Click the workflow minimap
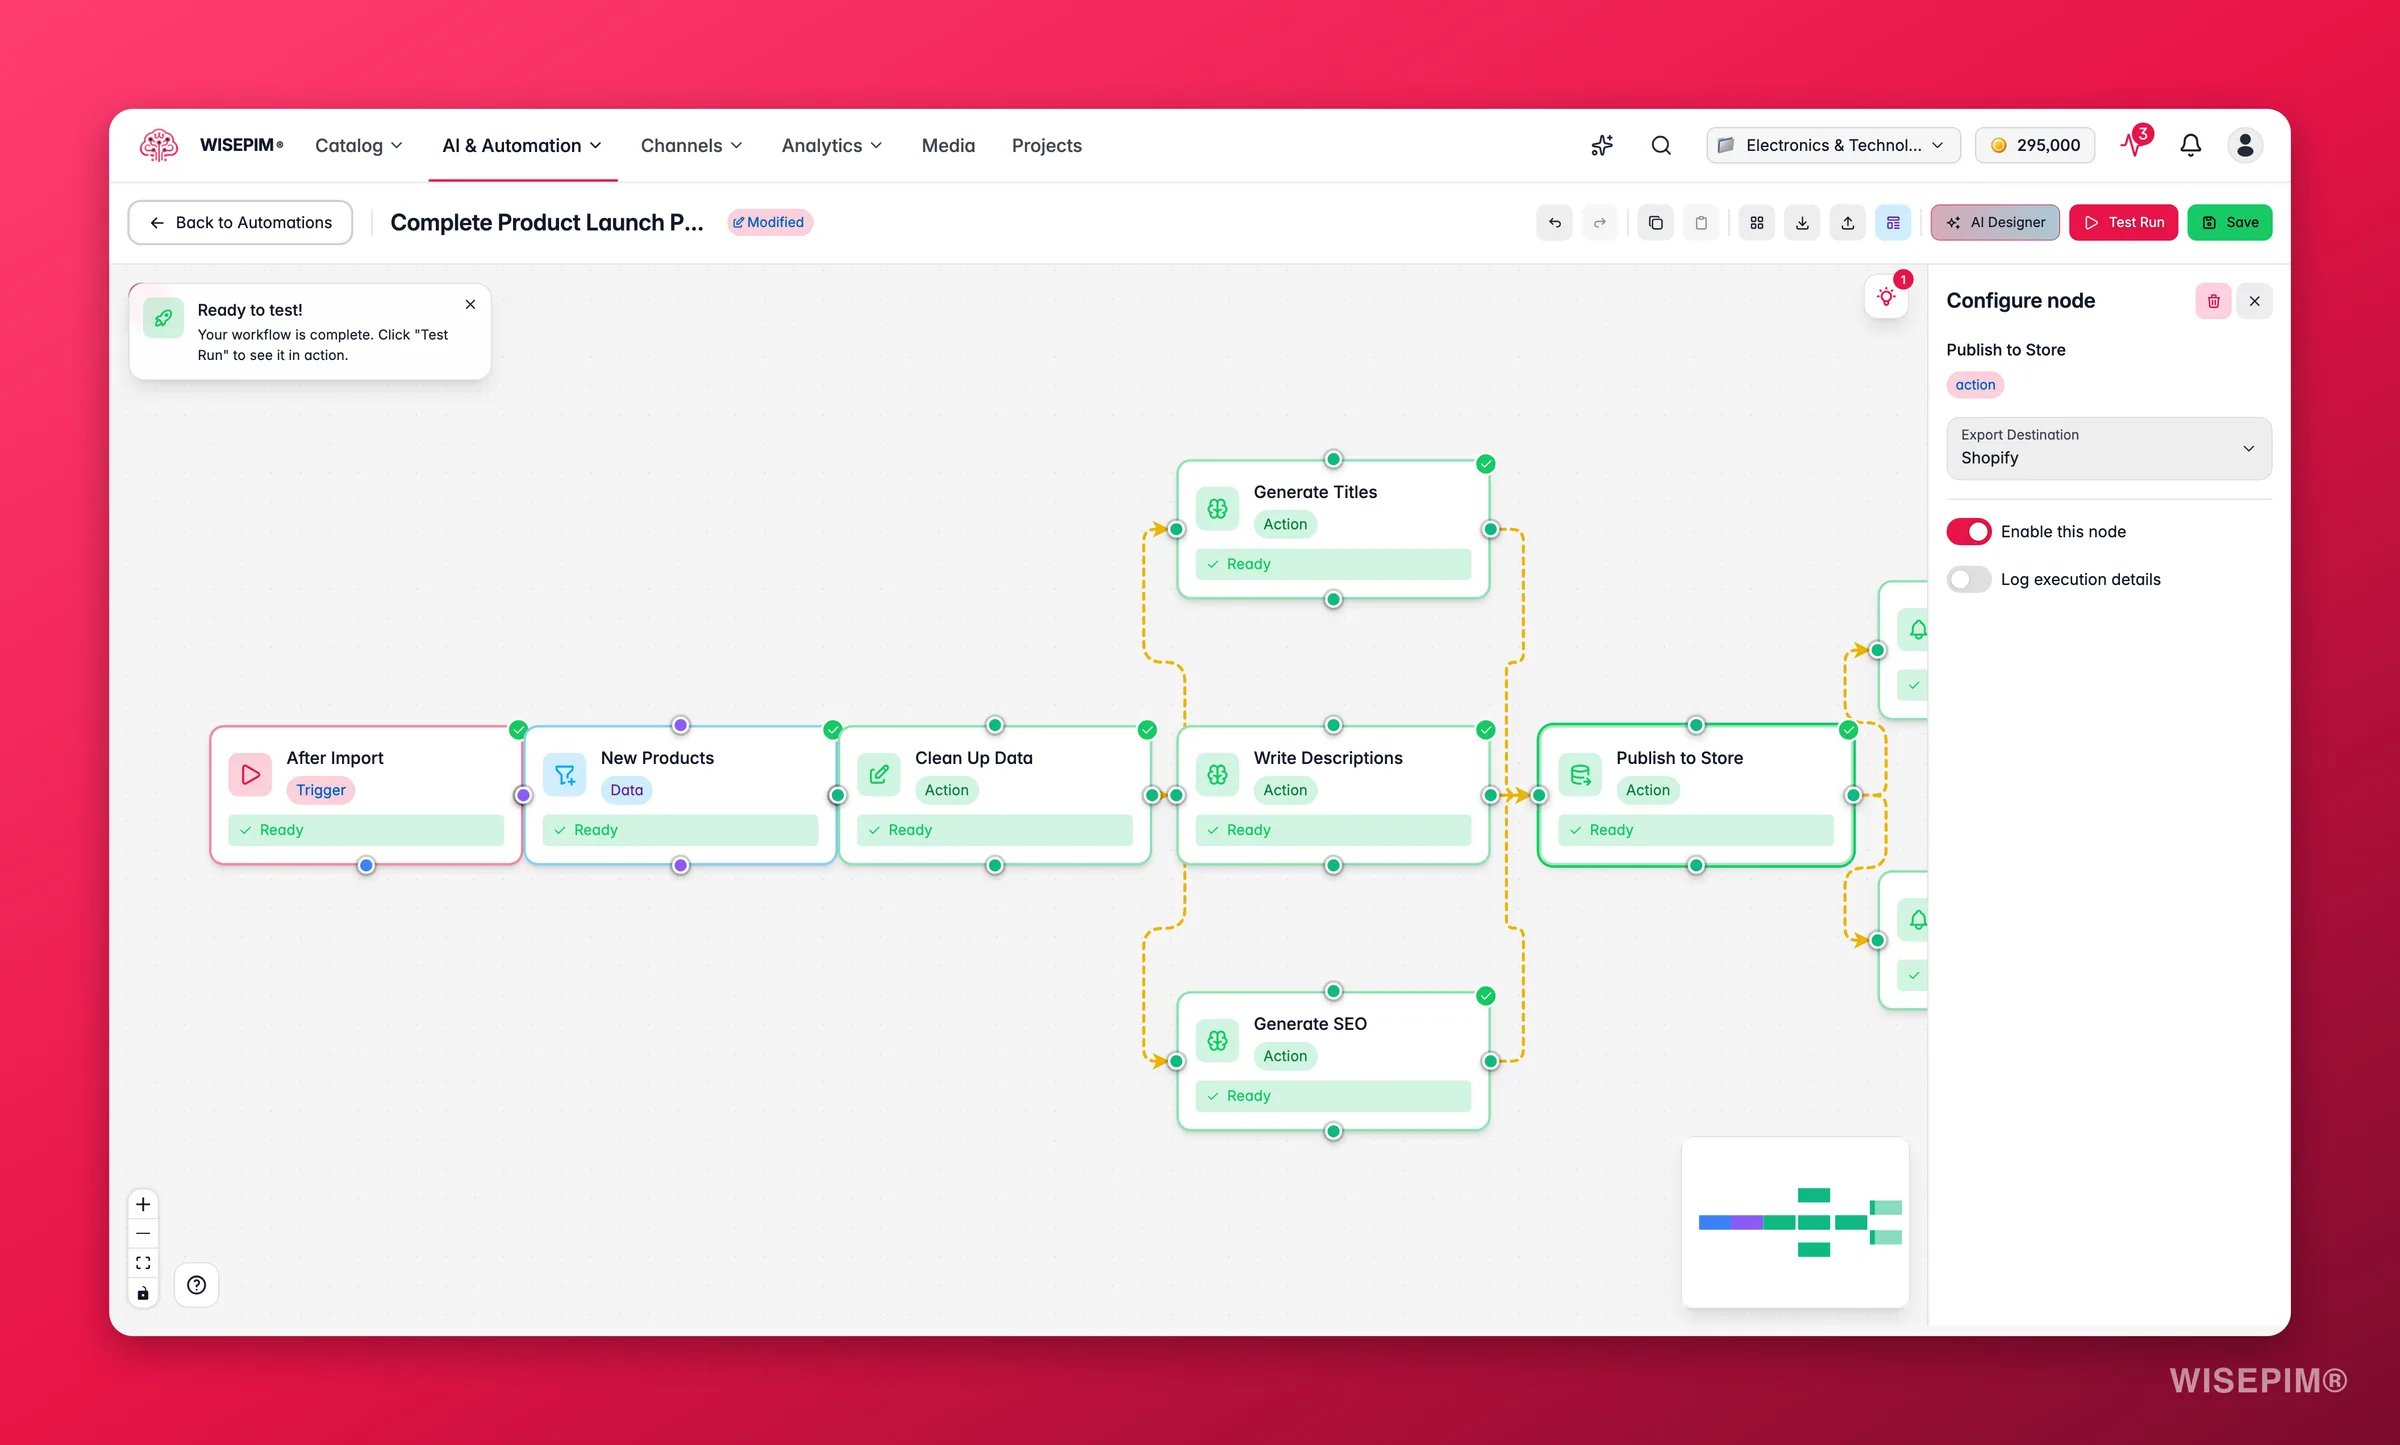This screenshot has width=2400, height=1445. pyautogui.click(x=1795, y=1222)
